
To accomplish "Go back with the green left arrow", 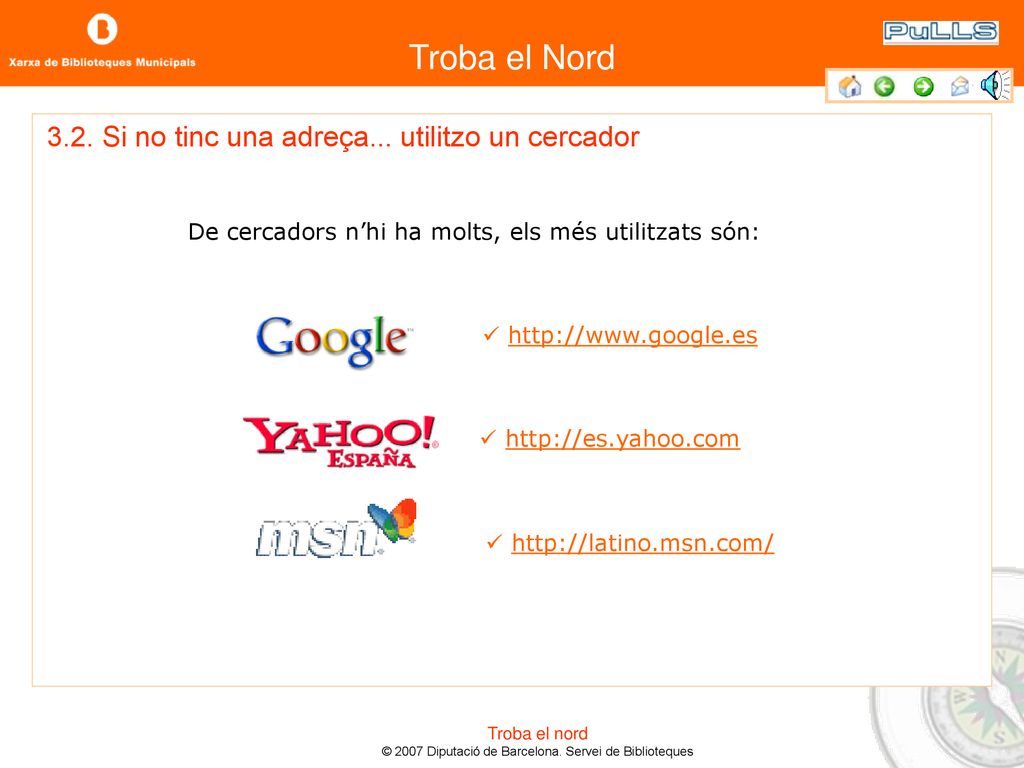I will point(884,86).
